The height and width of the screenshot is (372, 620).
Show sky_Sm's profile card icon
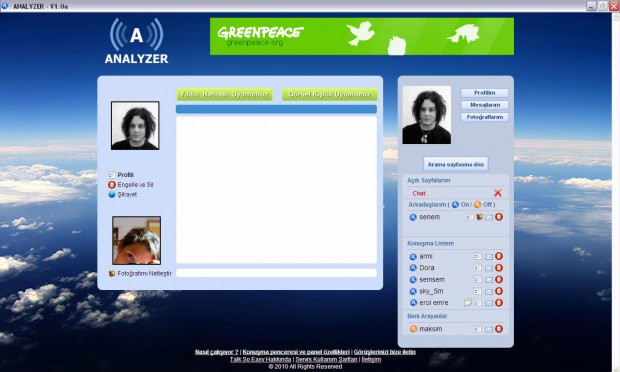pos(478,291)
